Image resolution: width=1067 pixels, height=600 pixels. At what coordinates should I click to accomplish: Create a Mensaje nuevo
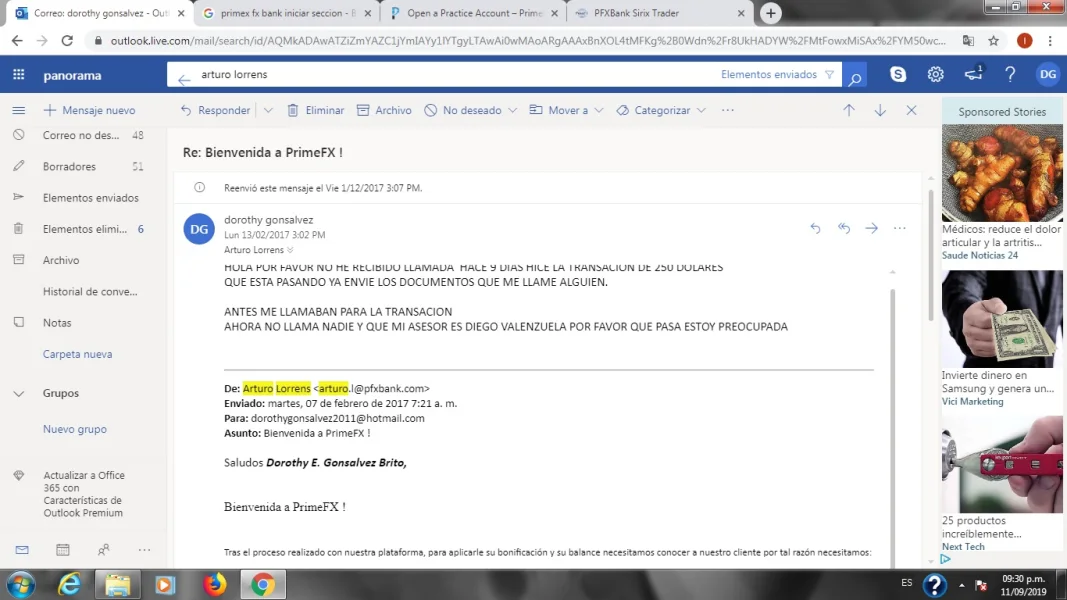[90, 110]
